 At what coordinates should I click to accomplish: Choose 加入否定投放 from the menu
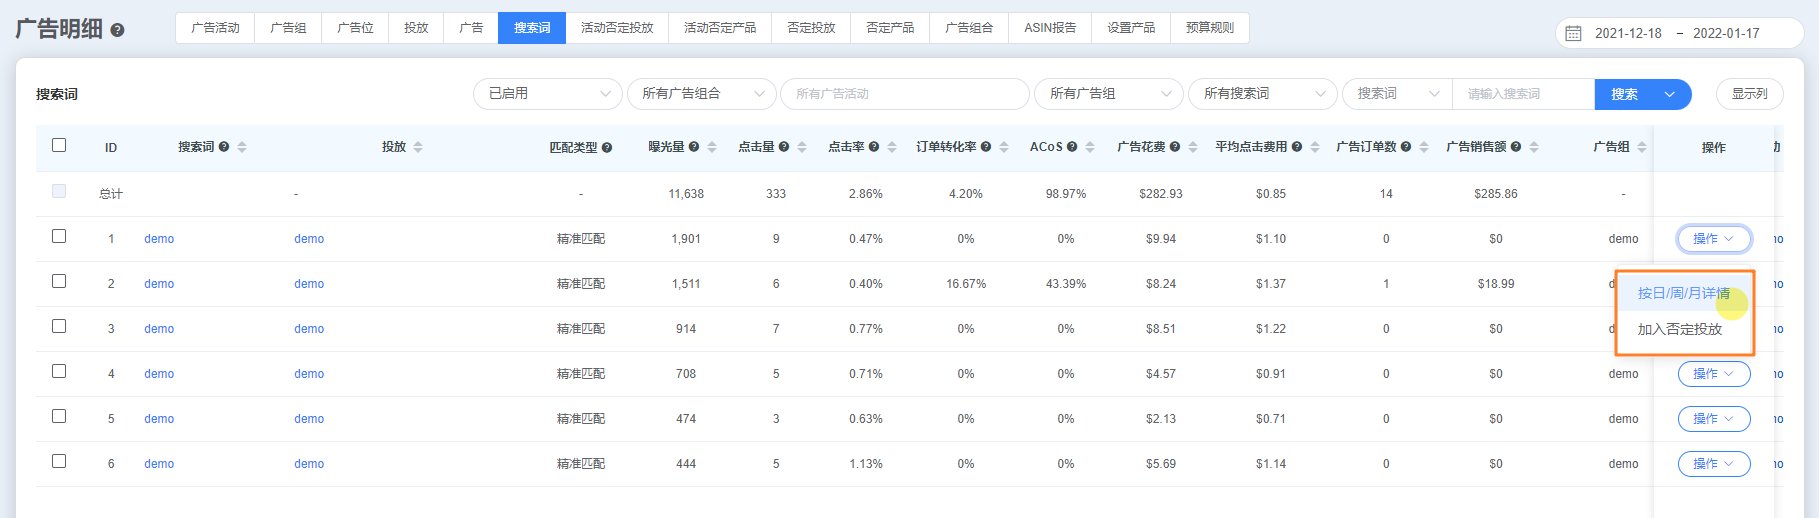click(x=1679, y=329)
